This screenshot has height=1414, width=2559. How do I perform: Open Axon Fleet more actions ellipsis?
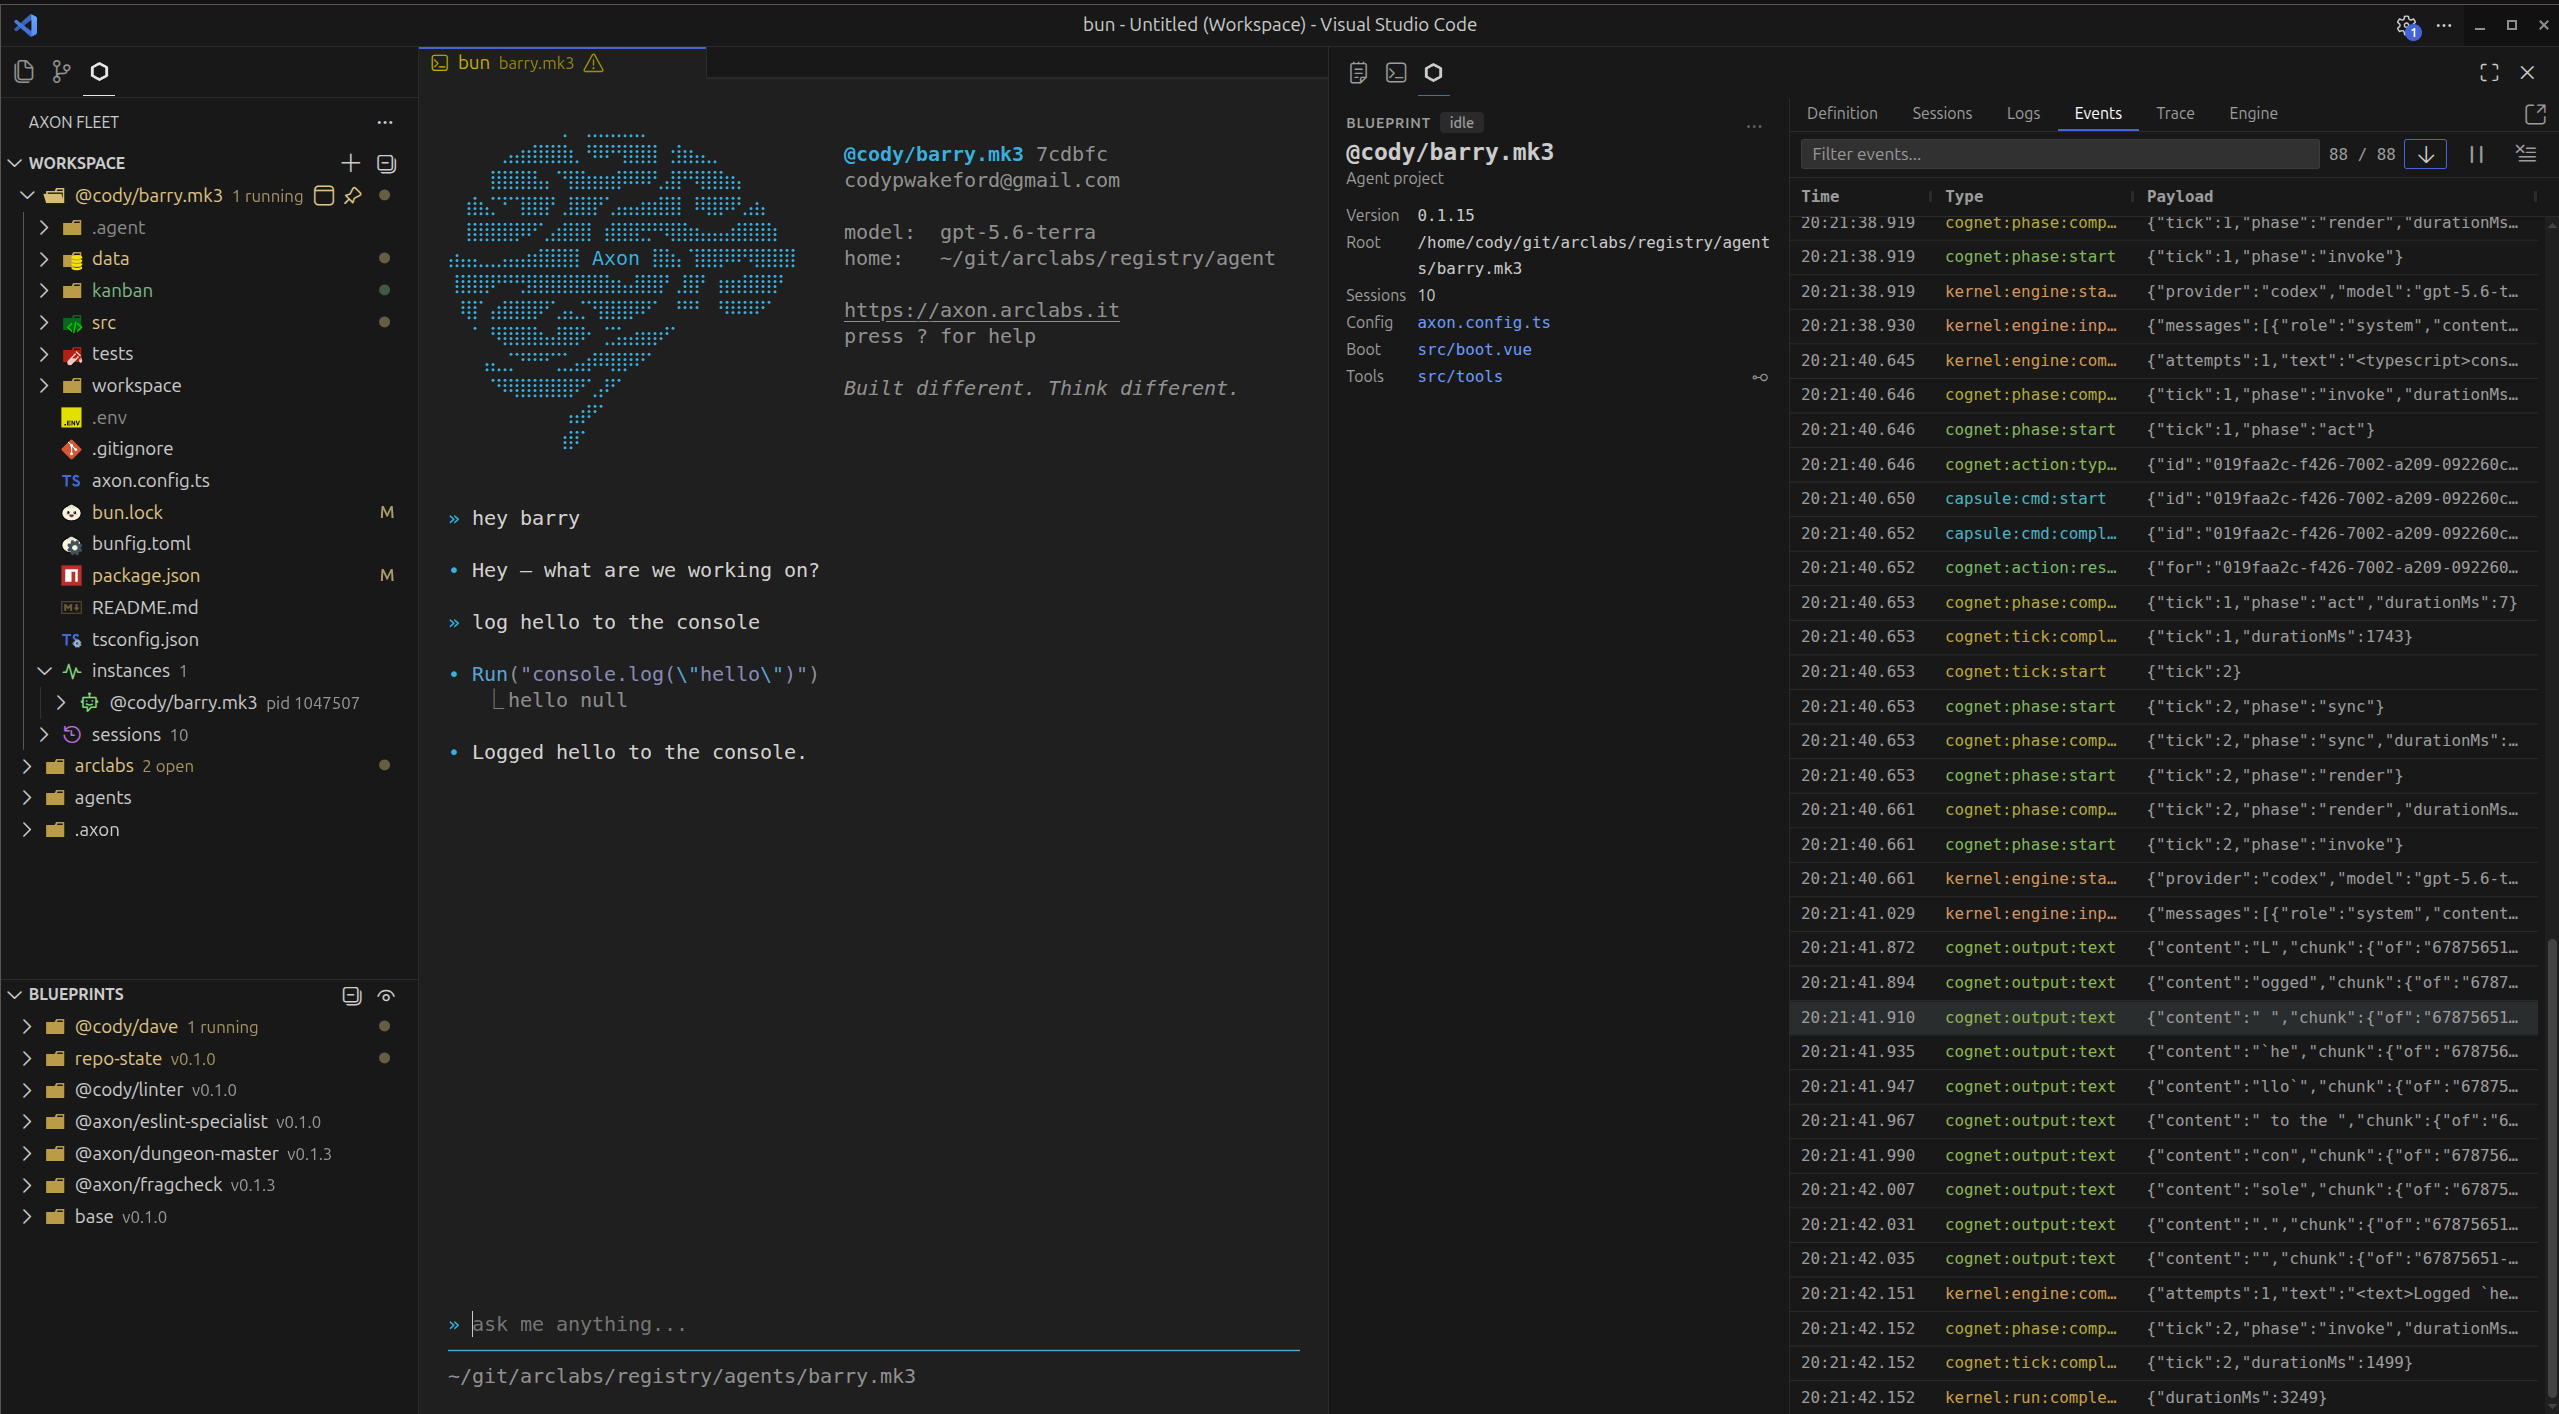tap(385, 122)
